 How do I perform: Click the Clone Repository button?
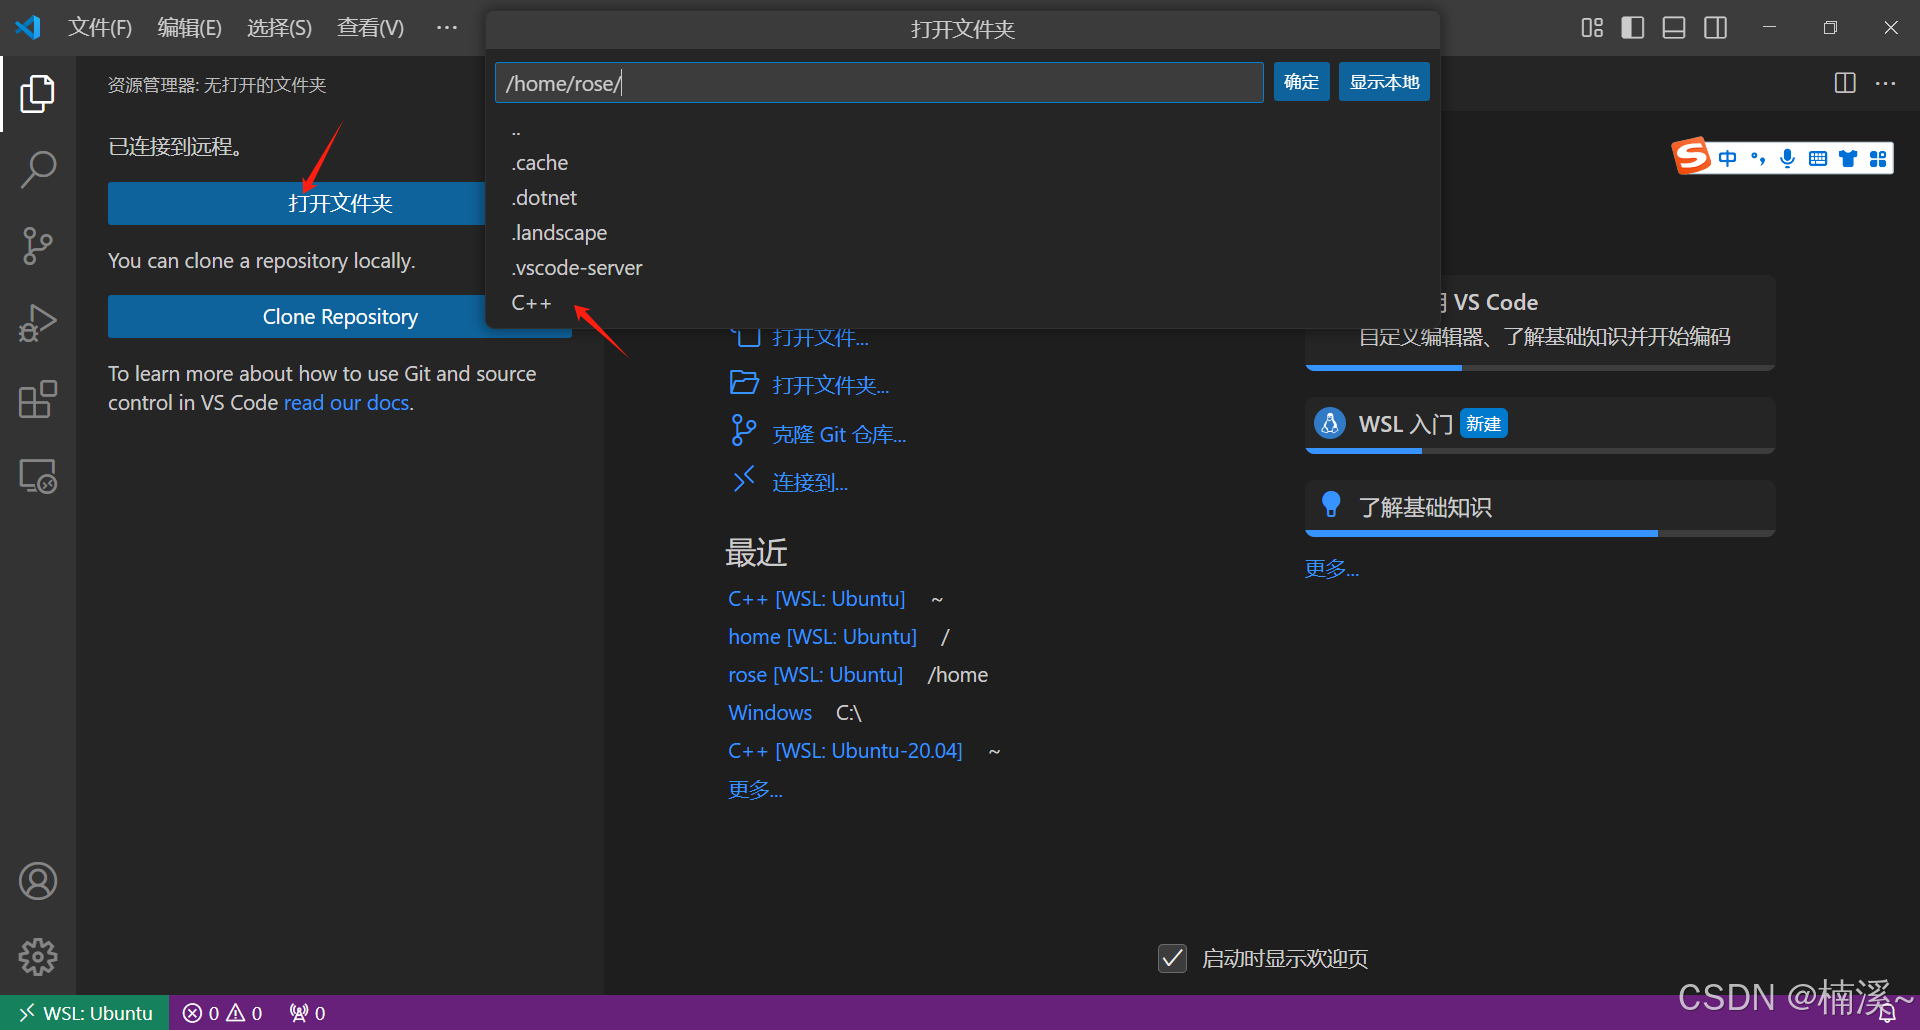point(340,316)
